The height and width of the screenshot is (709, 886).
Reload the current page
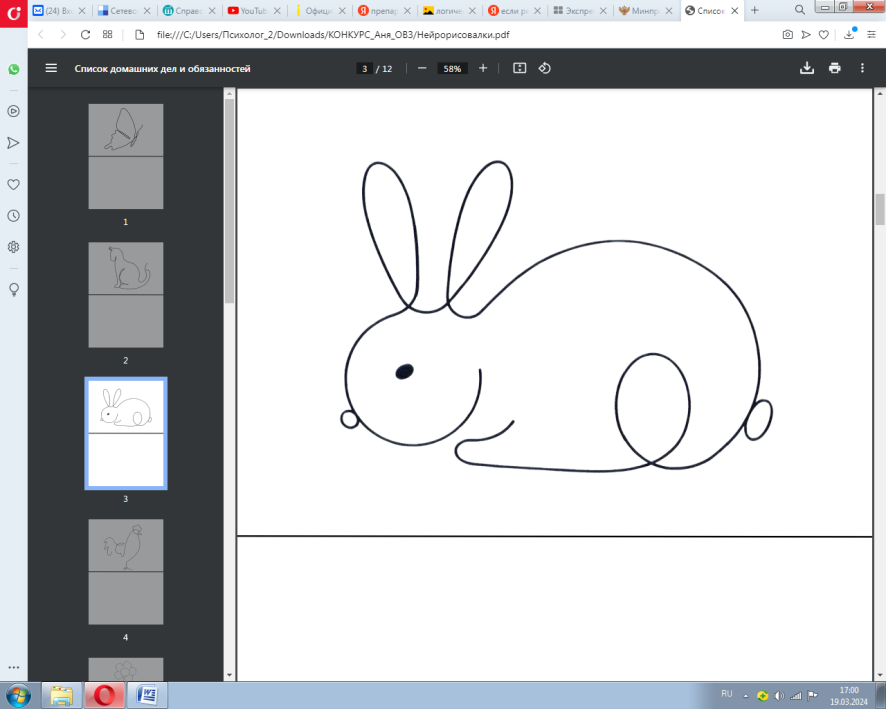pyautogui.click(x=84, y=34)
